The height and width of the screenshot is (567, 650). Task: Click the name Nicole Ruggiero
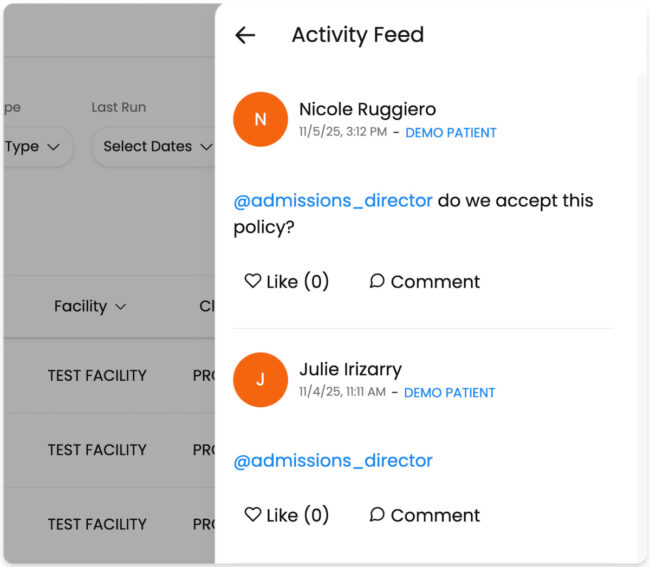click(367, 109)
